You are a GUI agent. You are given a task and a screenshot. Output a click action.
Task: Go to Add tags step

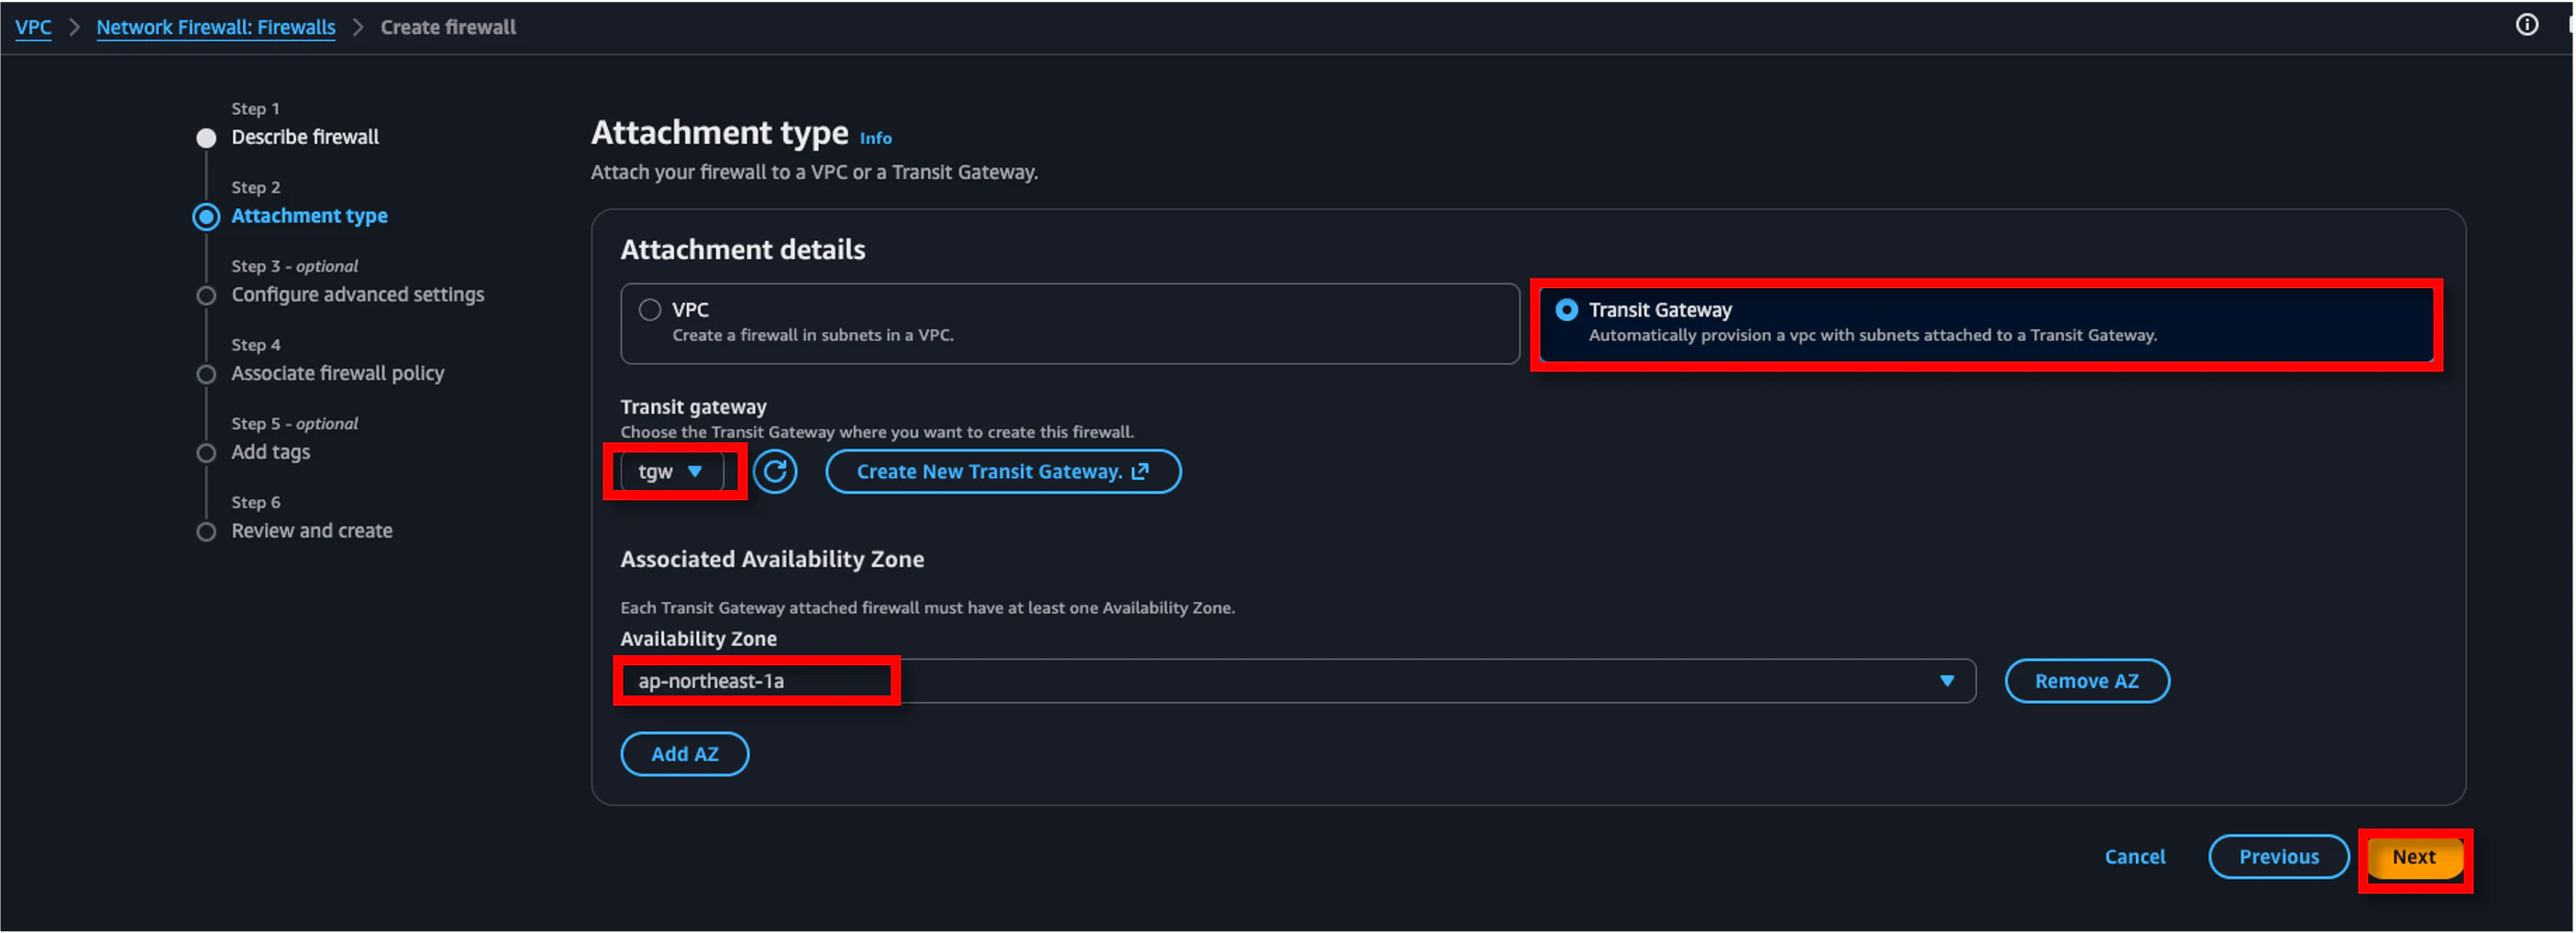click(x=271, y=452)
